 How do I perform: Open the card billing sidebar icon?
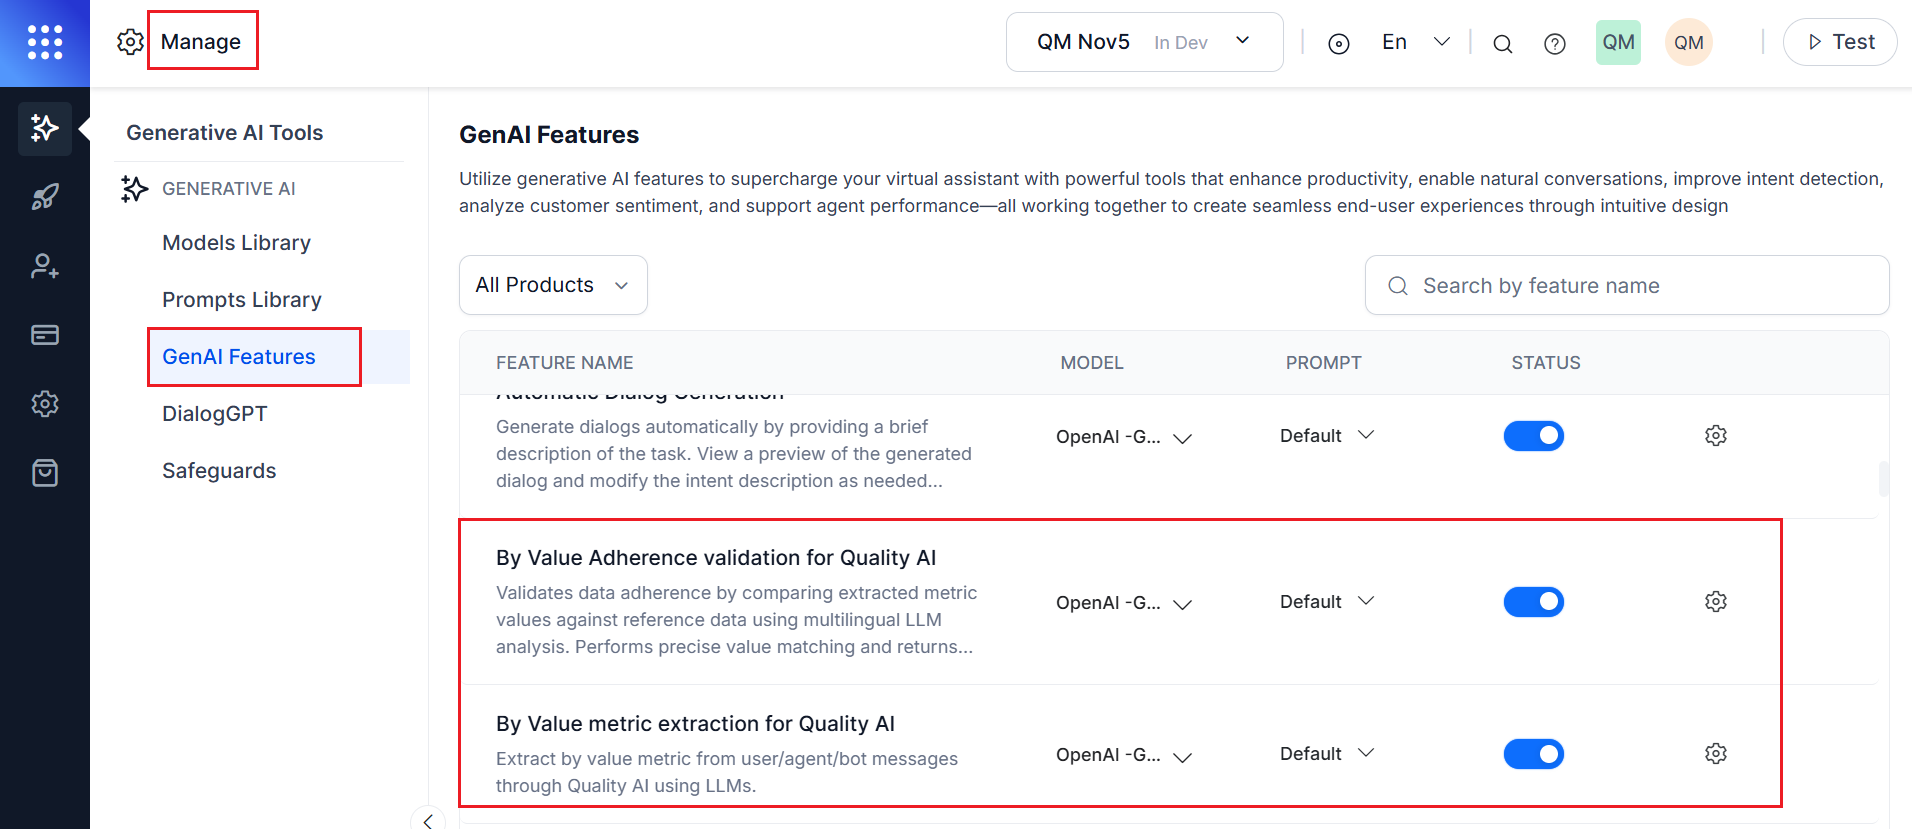[45, 335]
